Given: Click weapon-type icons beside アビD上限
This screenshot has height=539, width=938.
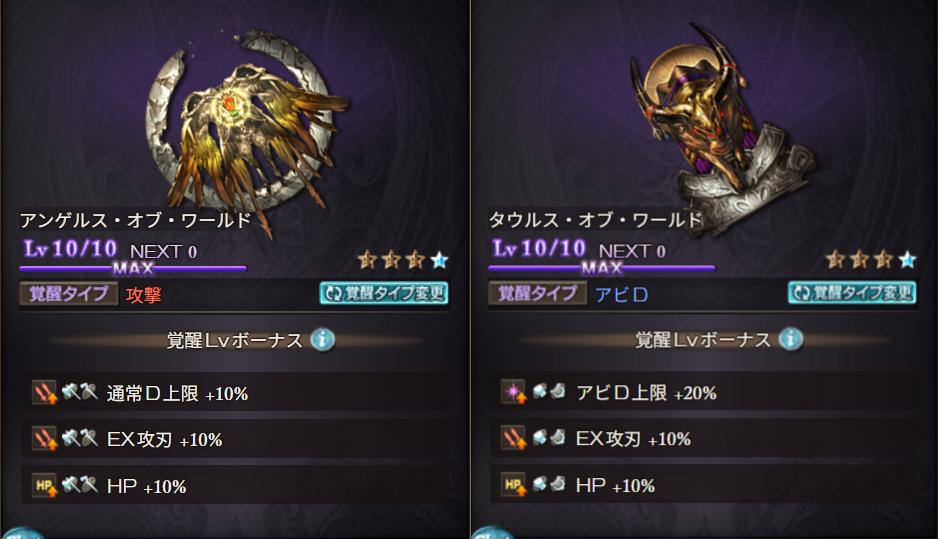Looking at the screenshot, I should click(x=549, y=391).
